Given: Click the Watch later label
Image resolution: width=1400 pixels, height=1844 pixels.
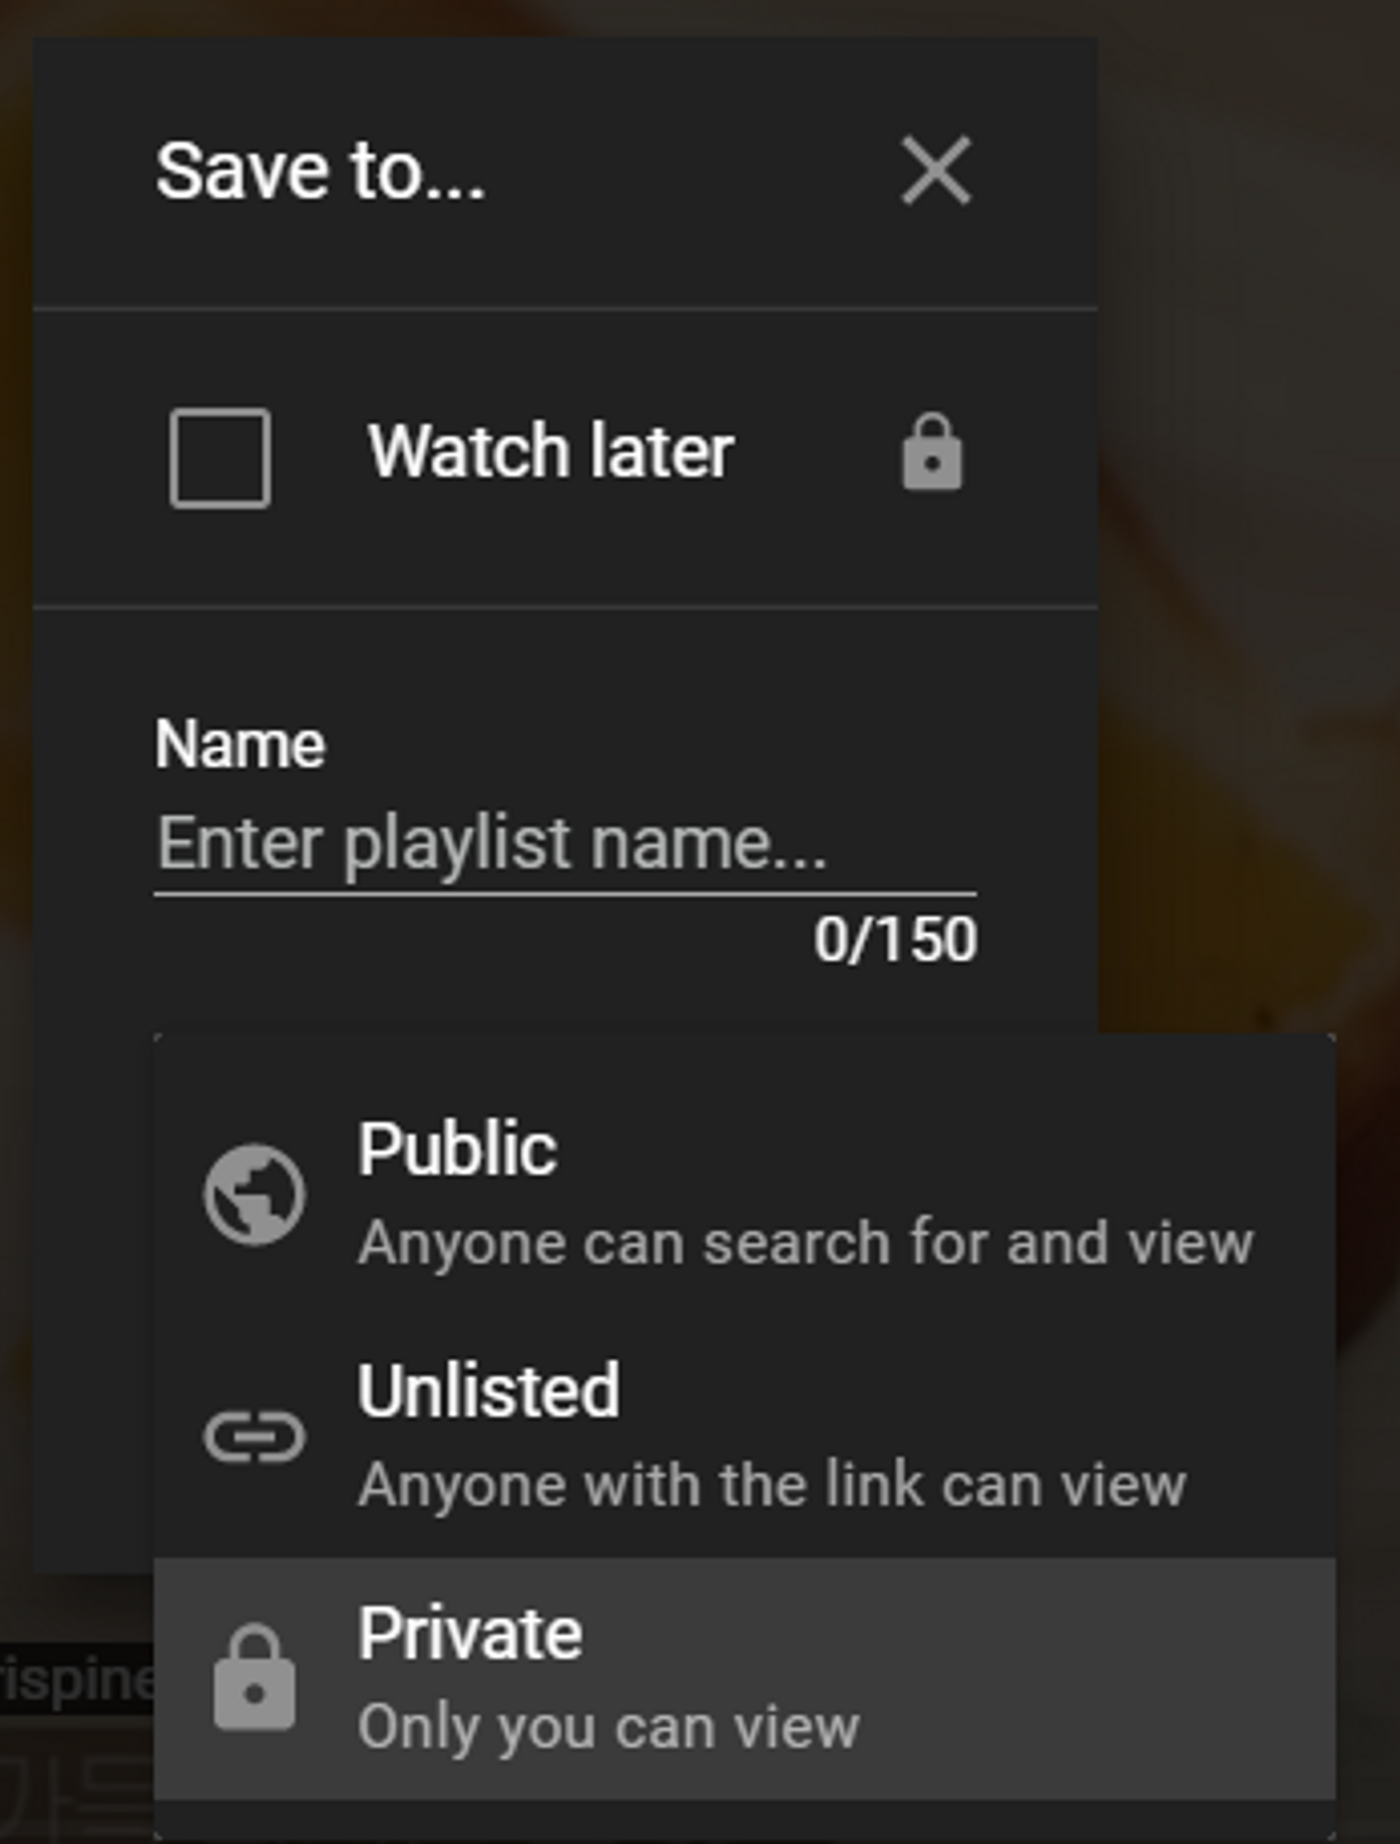Looking at the screenshot, I should (551, 452).
